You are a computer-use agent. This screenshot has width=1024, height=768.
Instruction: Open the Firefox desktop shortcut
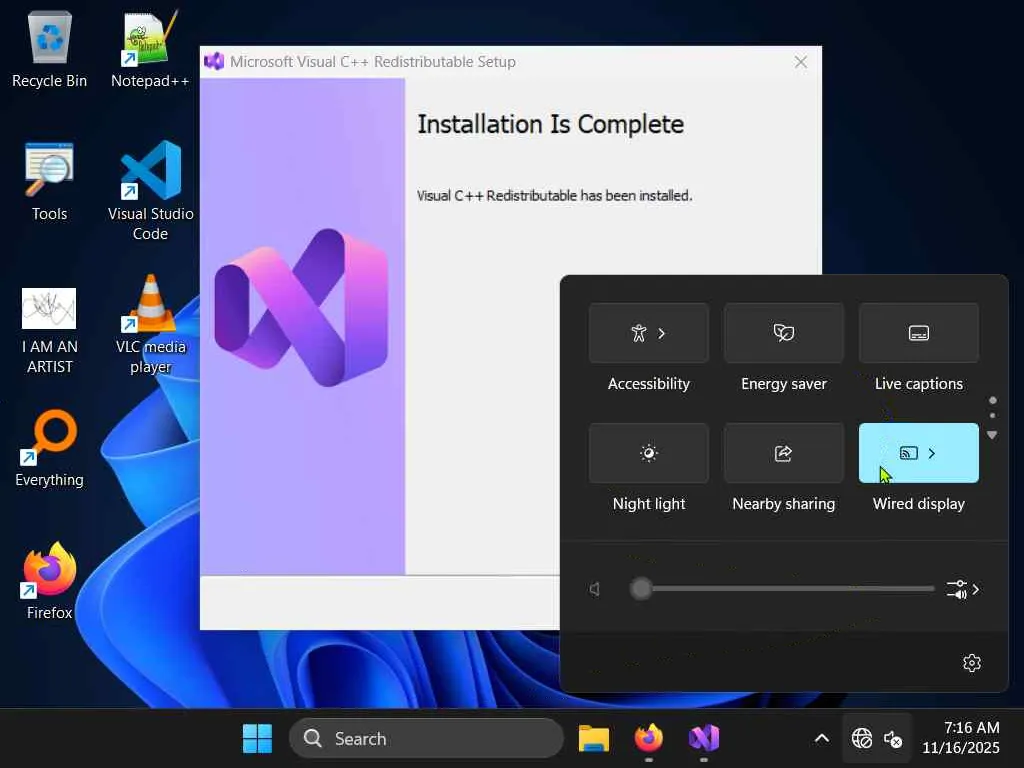click(x=50, y=581)
